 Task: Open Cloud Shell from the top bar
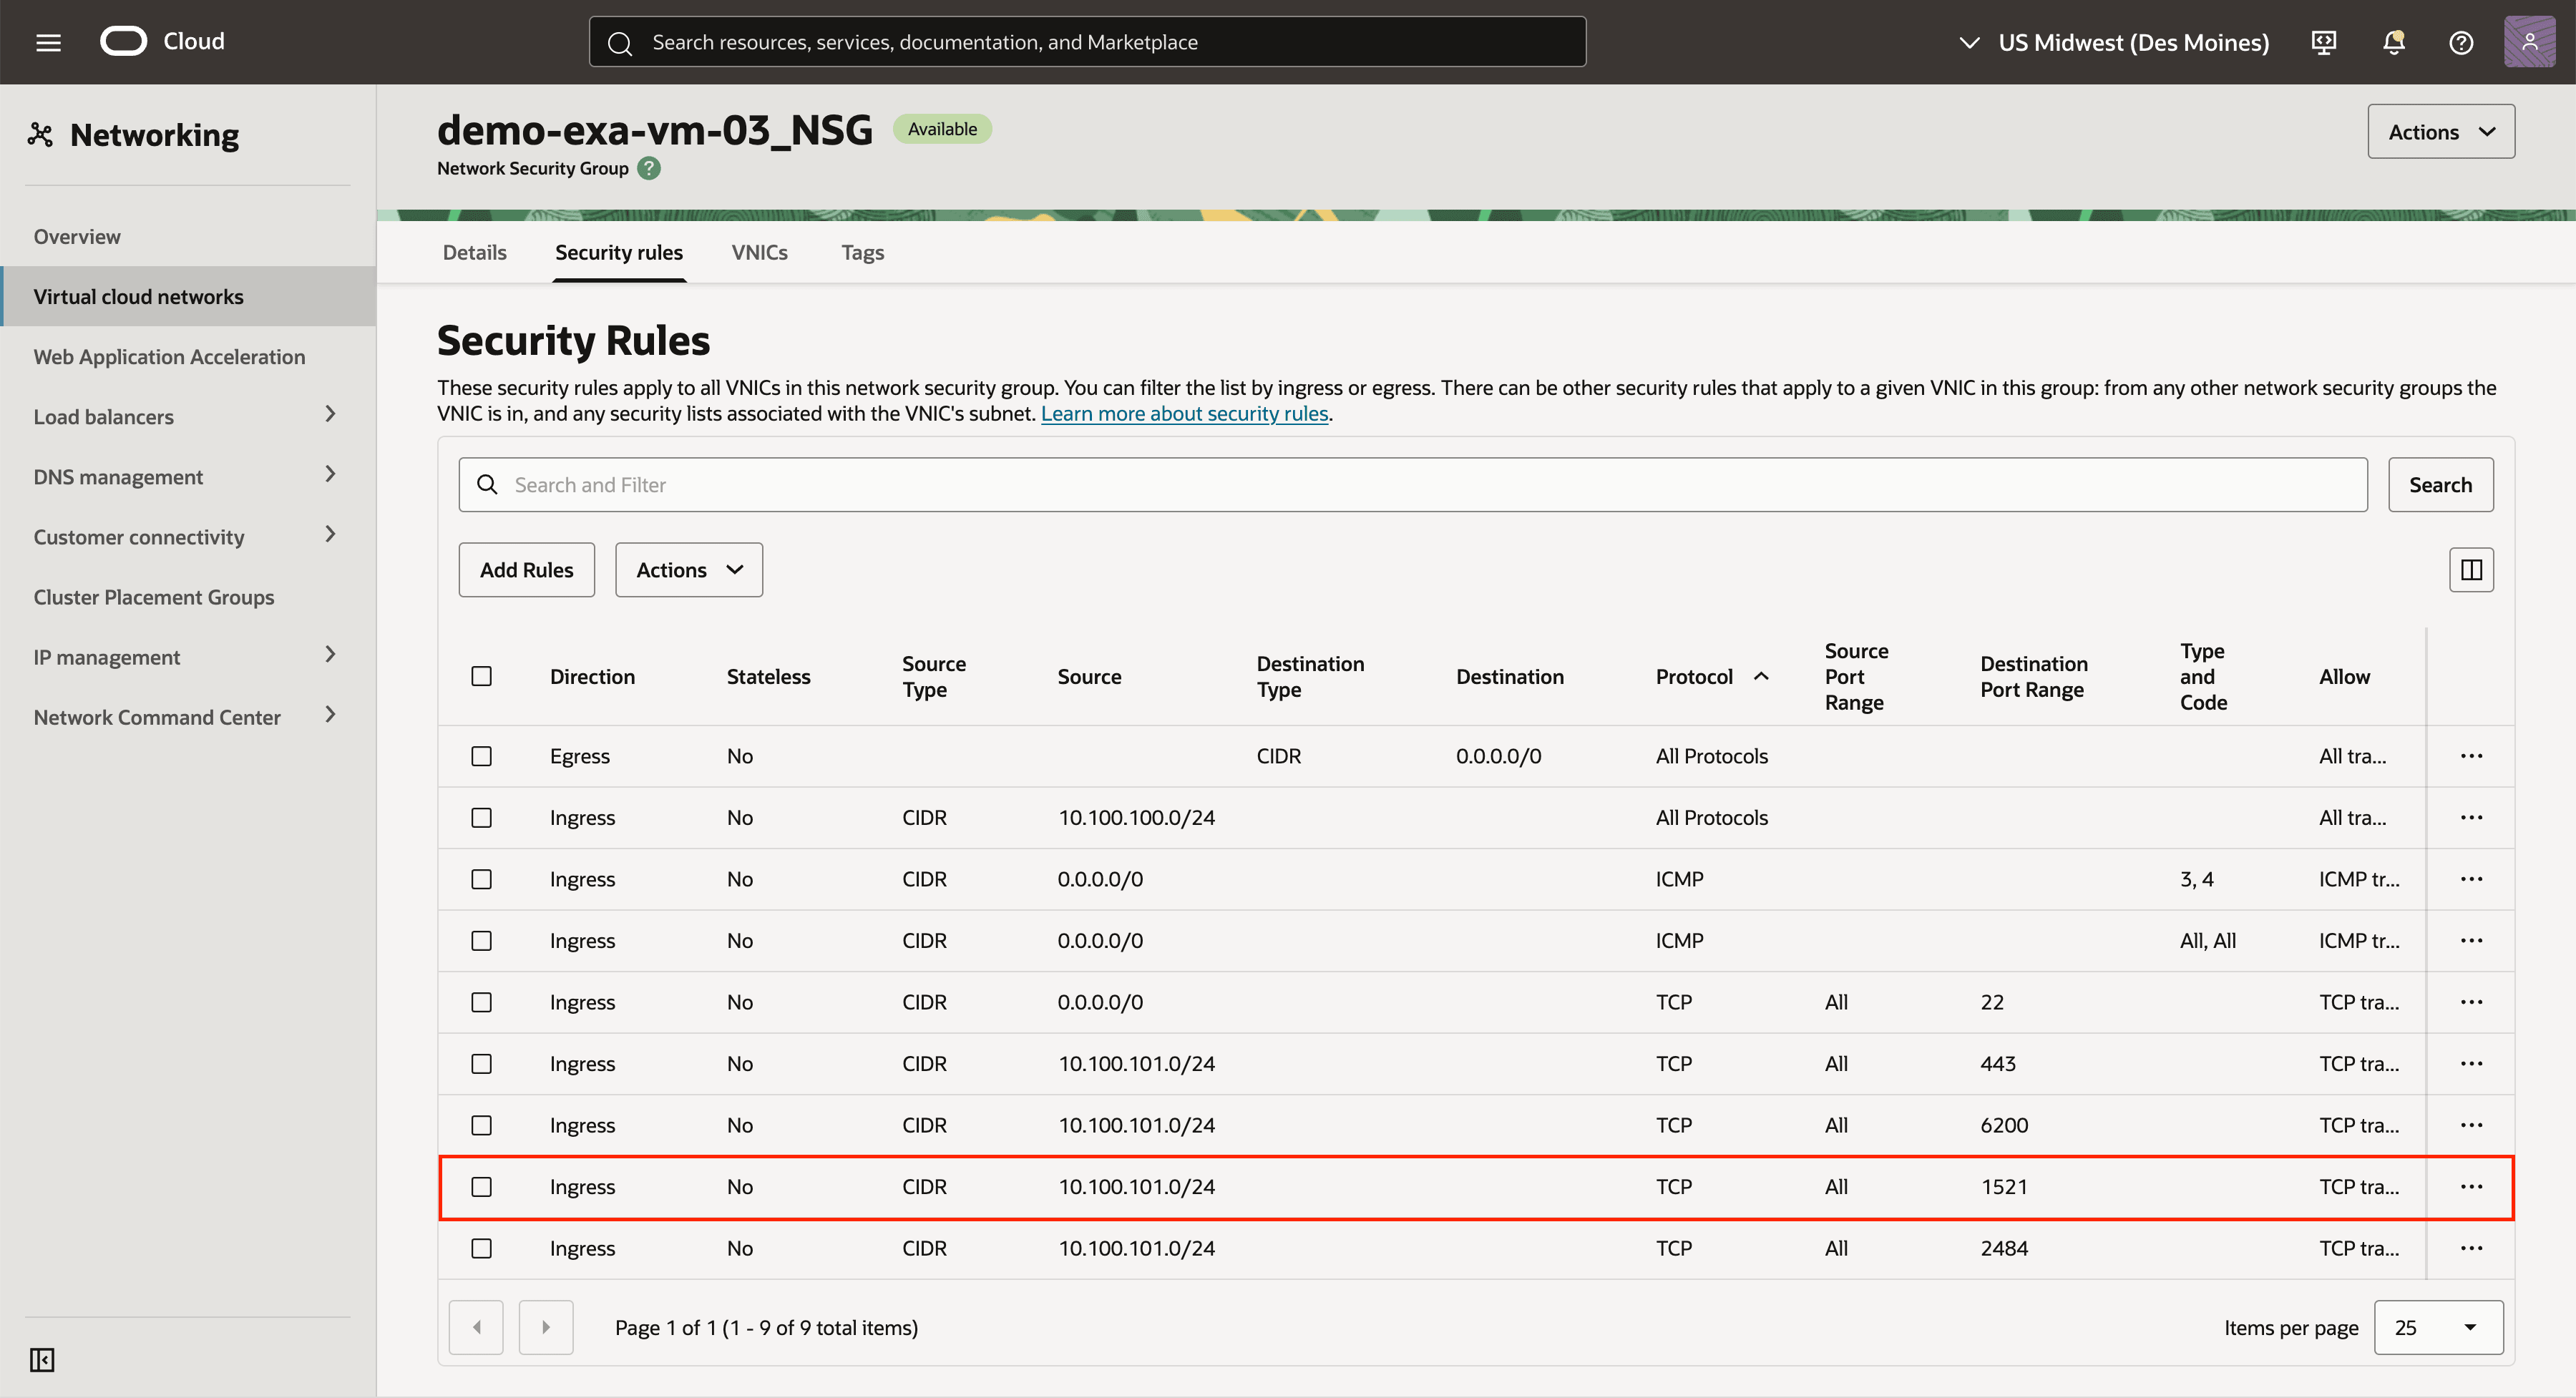(x=2324, y=42)
